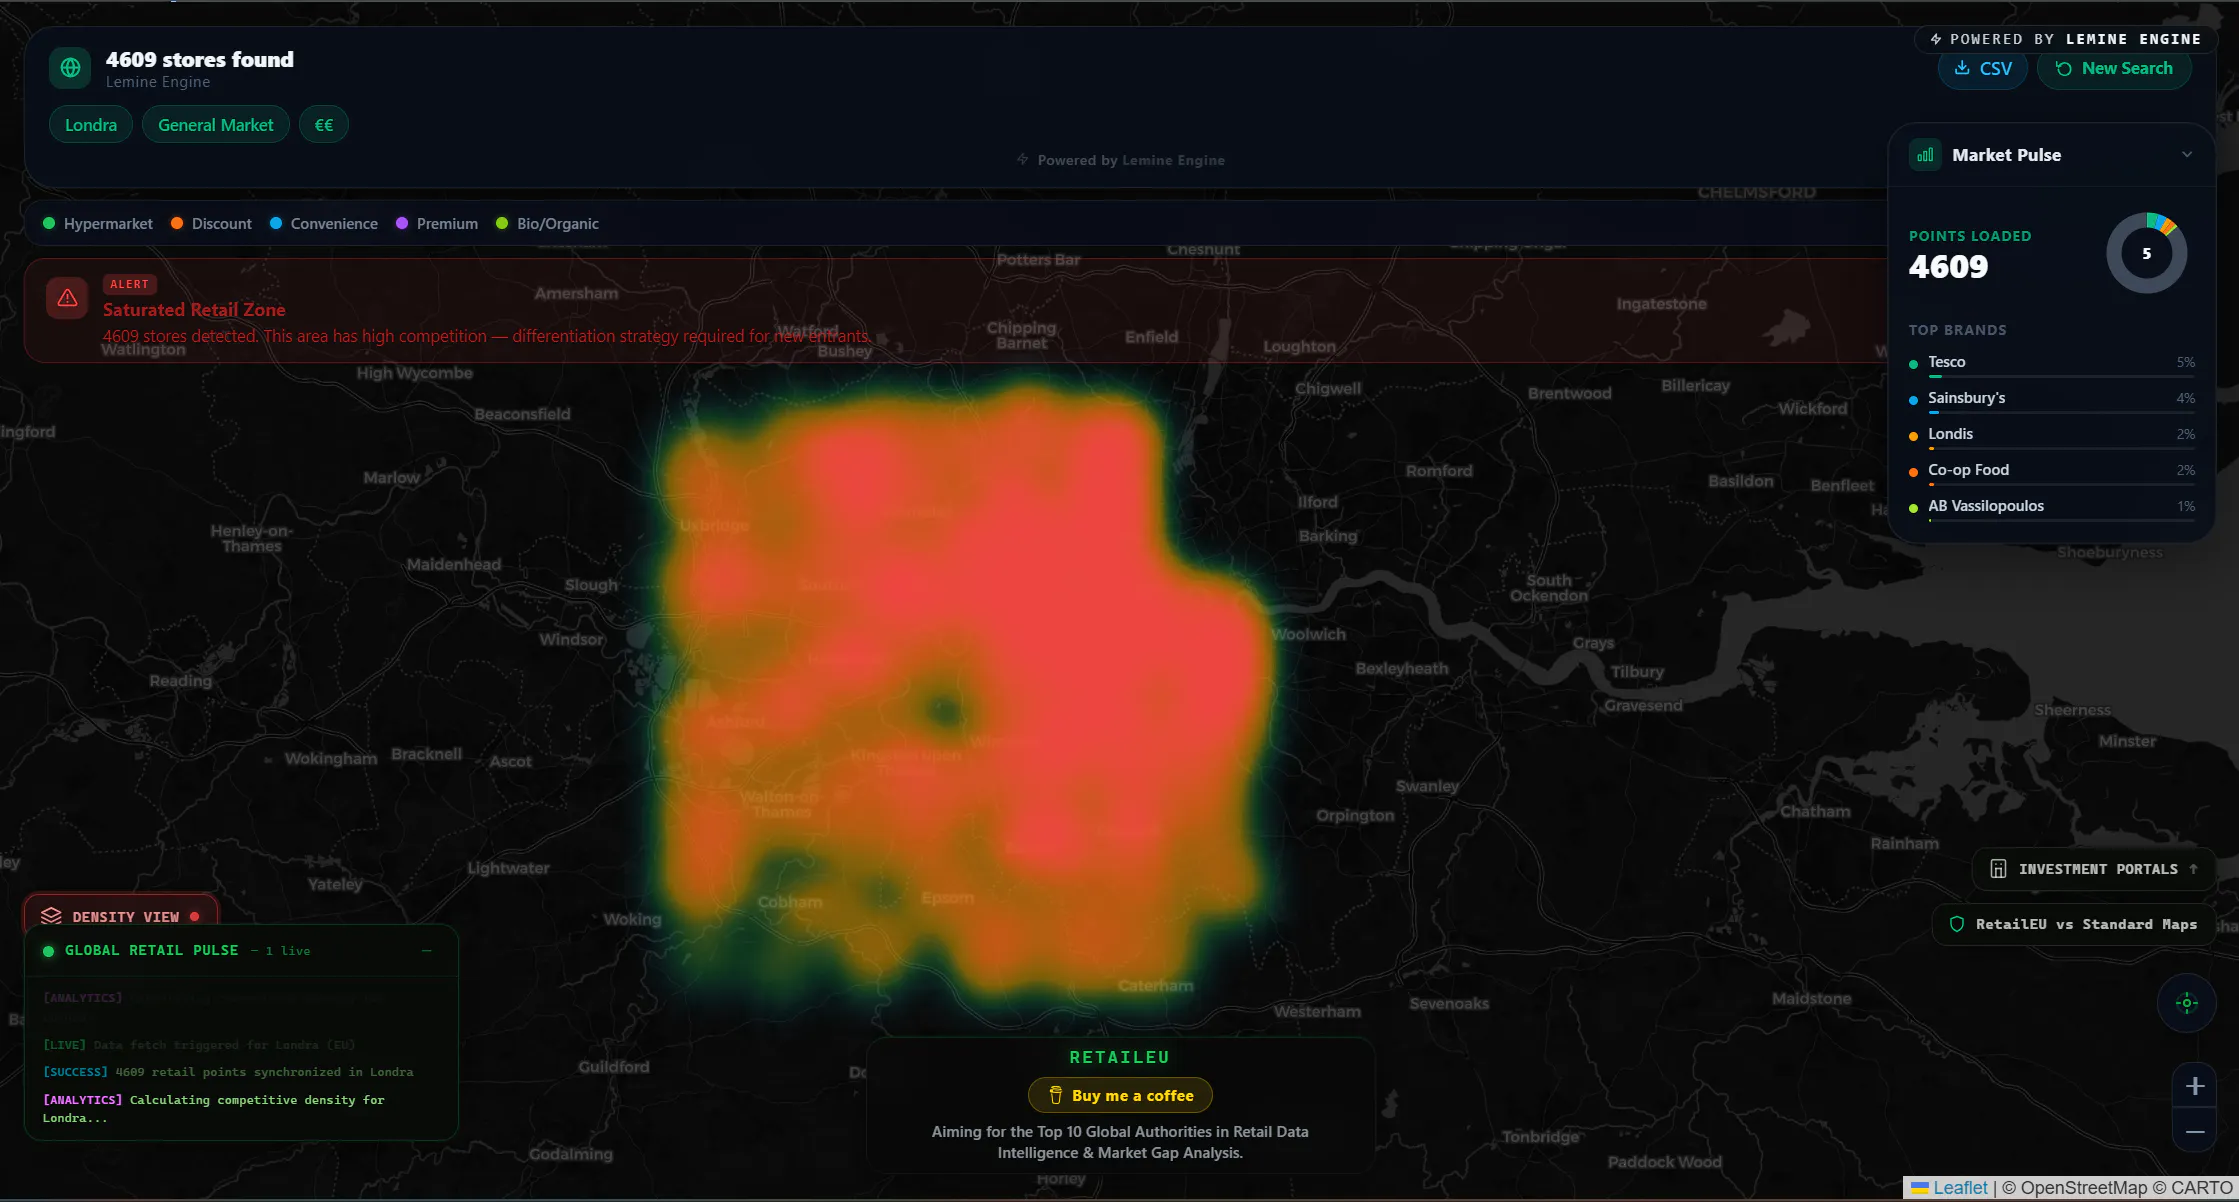2239x1202 pixels.
Task: Click the Bexleyheath map label
Action: point(1402,668)
